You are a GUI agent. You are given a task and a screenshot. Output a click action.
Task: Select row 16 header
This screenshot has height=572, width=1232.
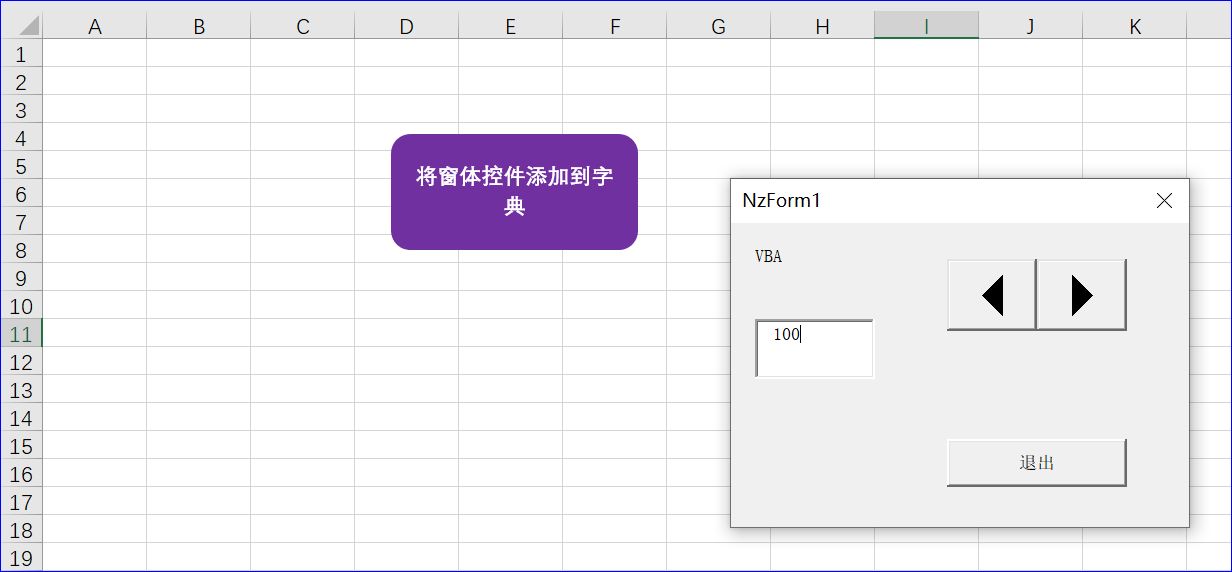point(21,473)
